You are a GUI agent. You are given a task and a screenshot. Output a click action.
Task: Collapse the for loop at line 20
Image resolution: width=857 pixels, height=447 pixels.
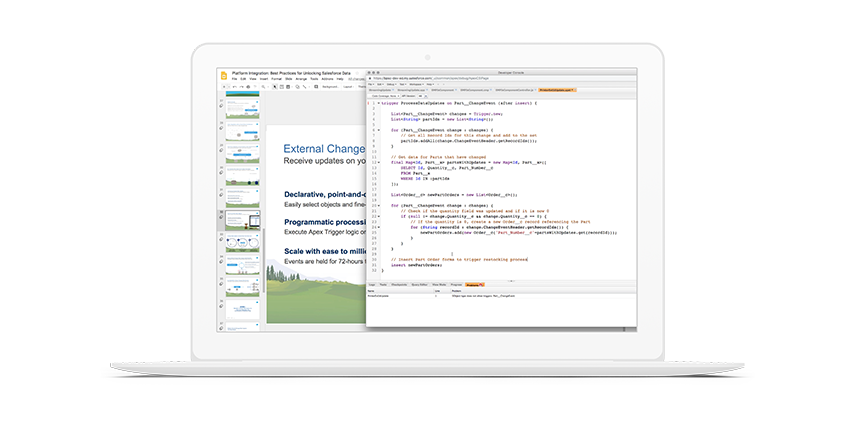coord(378,205)
